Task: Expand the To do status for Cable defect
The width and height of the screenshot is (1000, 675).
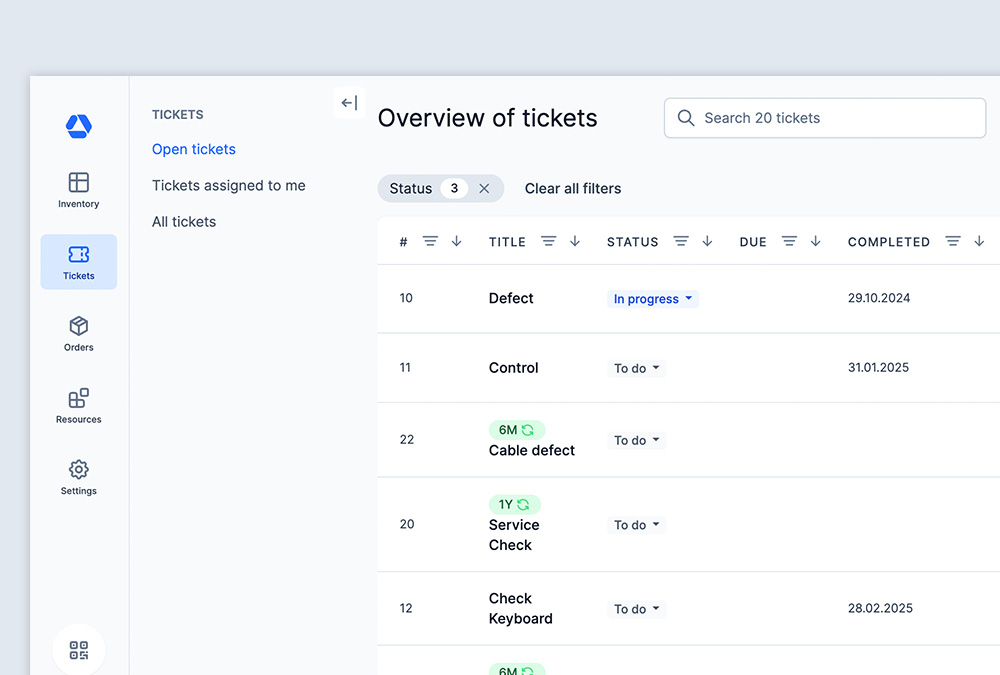Action: pos(635,440)
